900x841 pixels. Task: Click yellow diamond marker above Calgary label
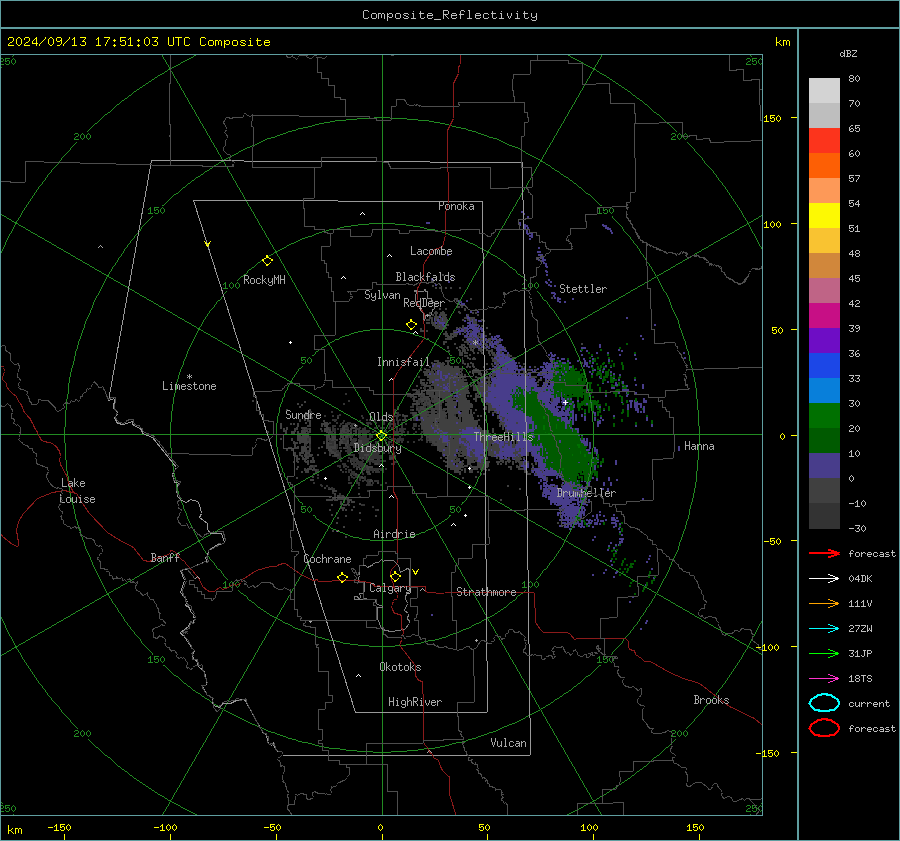point(395,576)
